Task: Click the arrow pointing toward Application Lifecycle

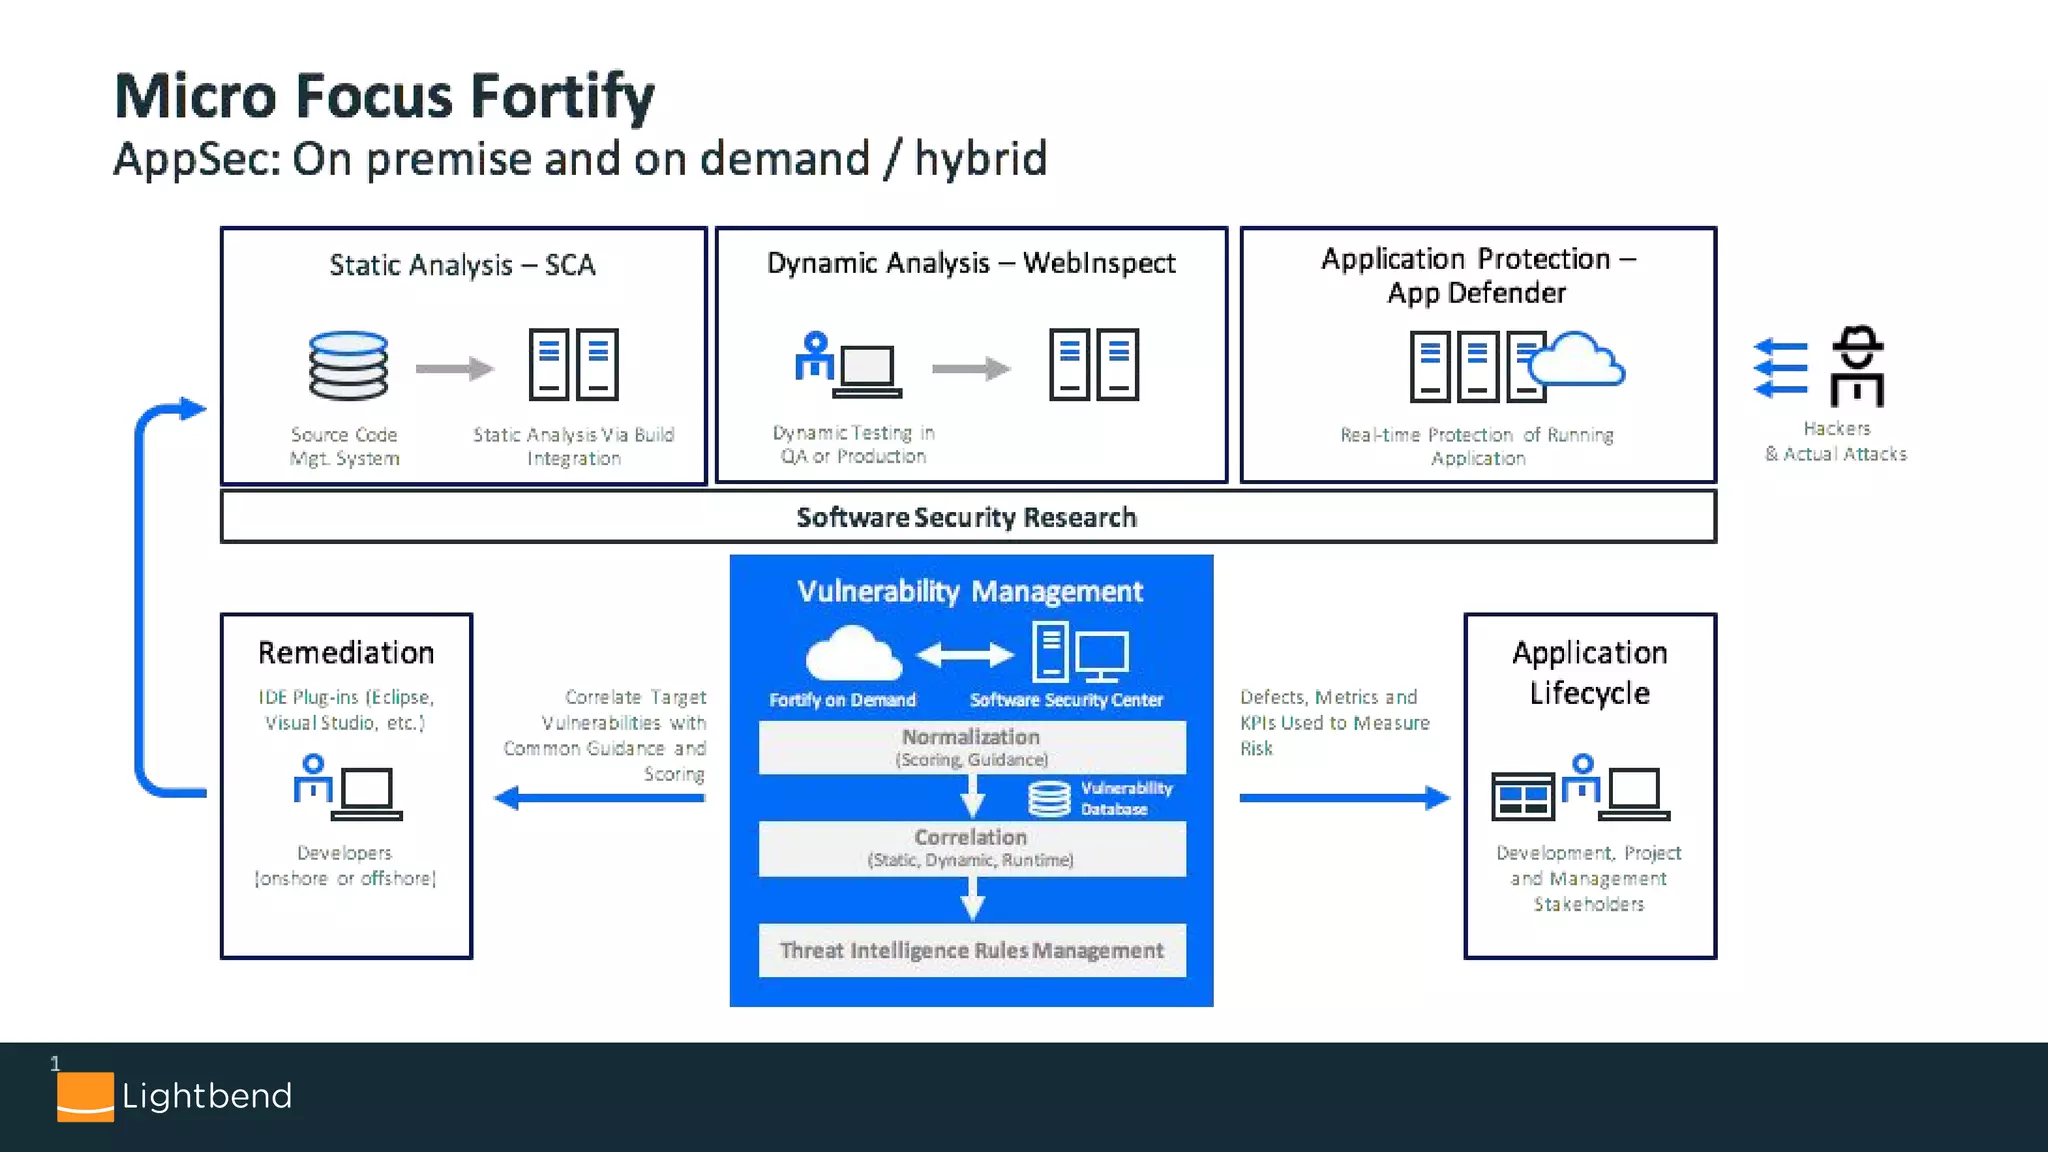Action: click(x=1344, y=797)
